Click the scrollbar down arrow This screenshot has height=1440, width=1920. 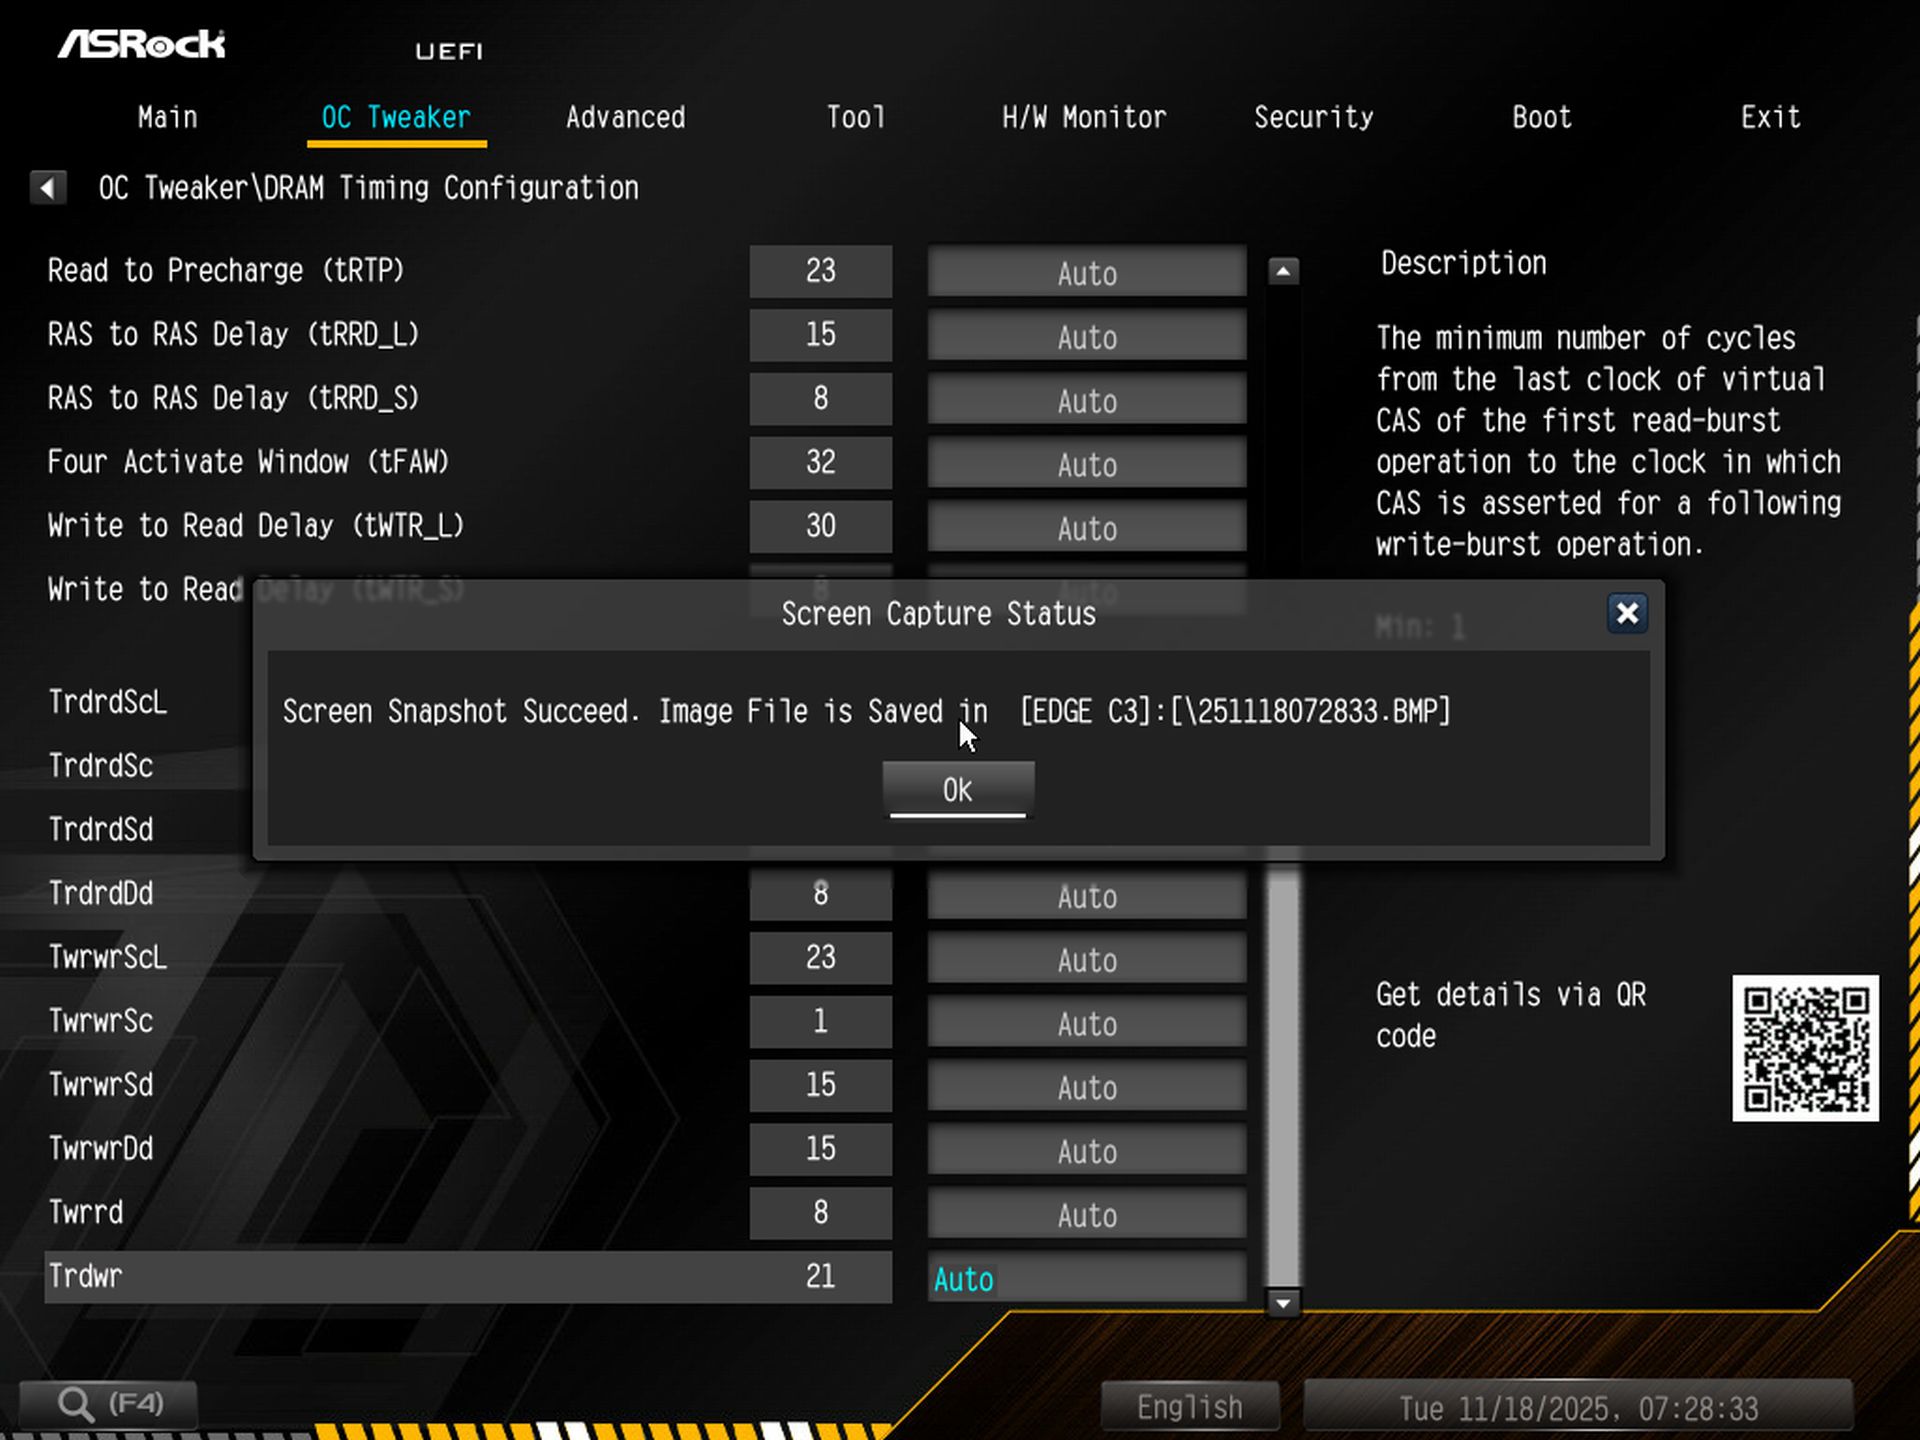(x=1281, y=1303)
